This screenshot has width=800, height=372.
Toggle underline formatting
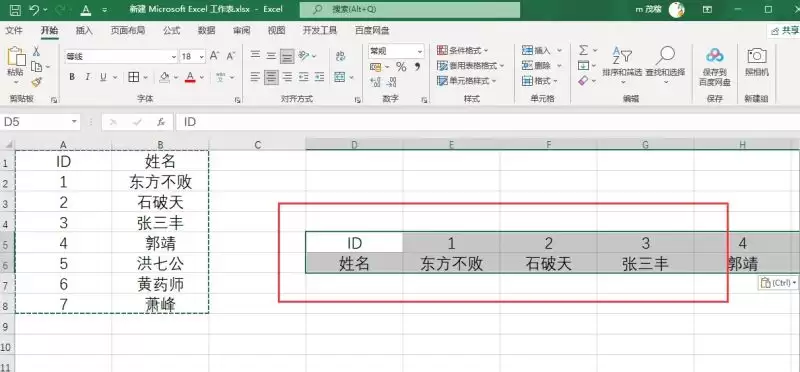point(103,77)
